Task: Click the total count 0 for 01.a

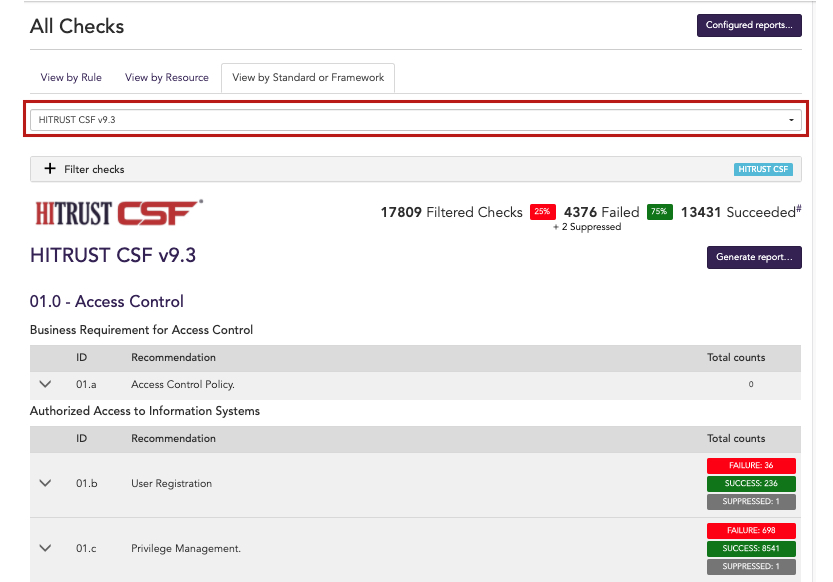Action: [x=751, y=384]
